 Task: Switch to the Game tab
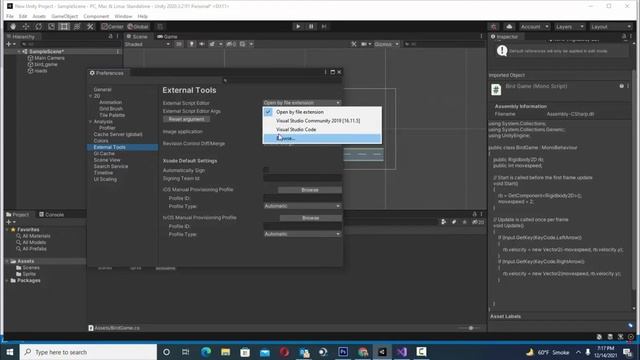click(x=167, y=36)
